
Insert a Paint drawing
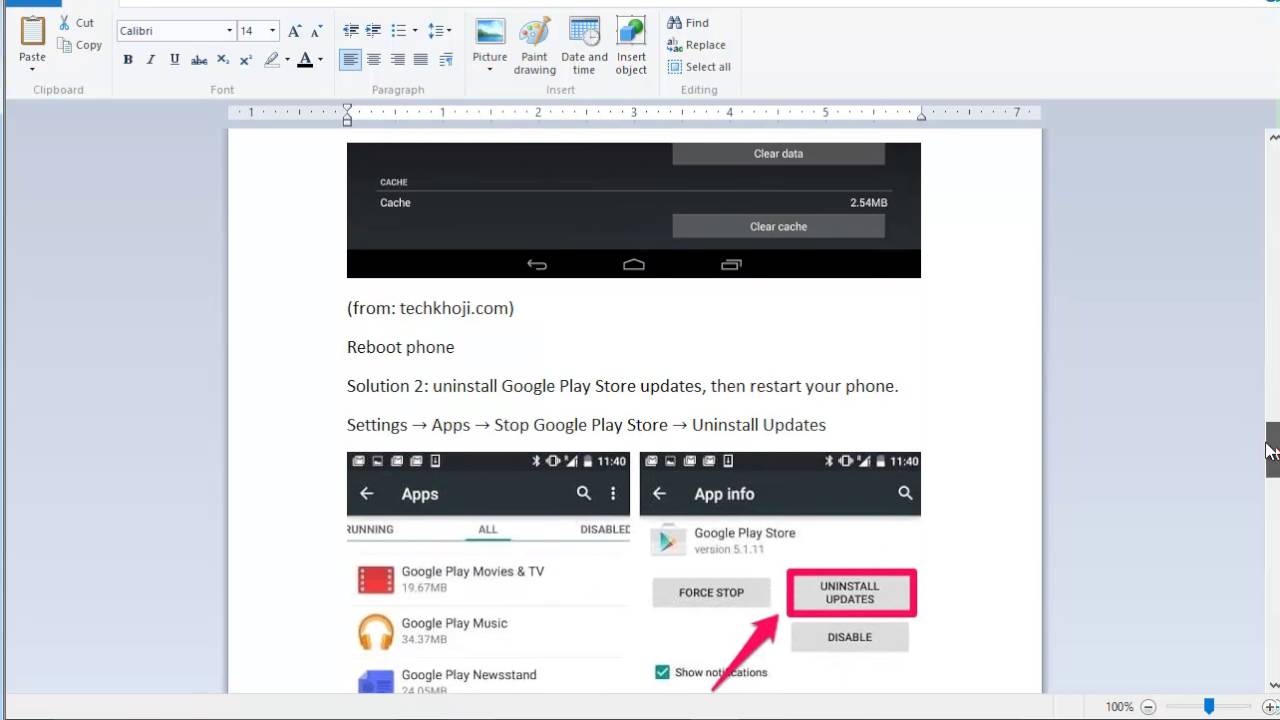pos(535,46)
